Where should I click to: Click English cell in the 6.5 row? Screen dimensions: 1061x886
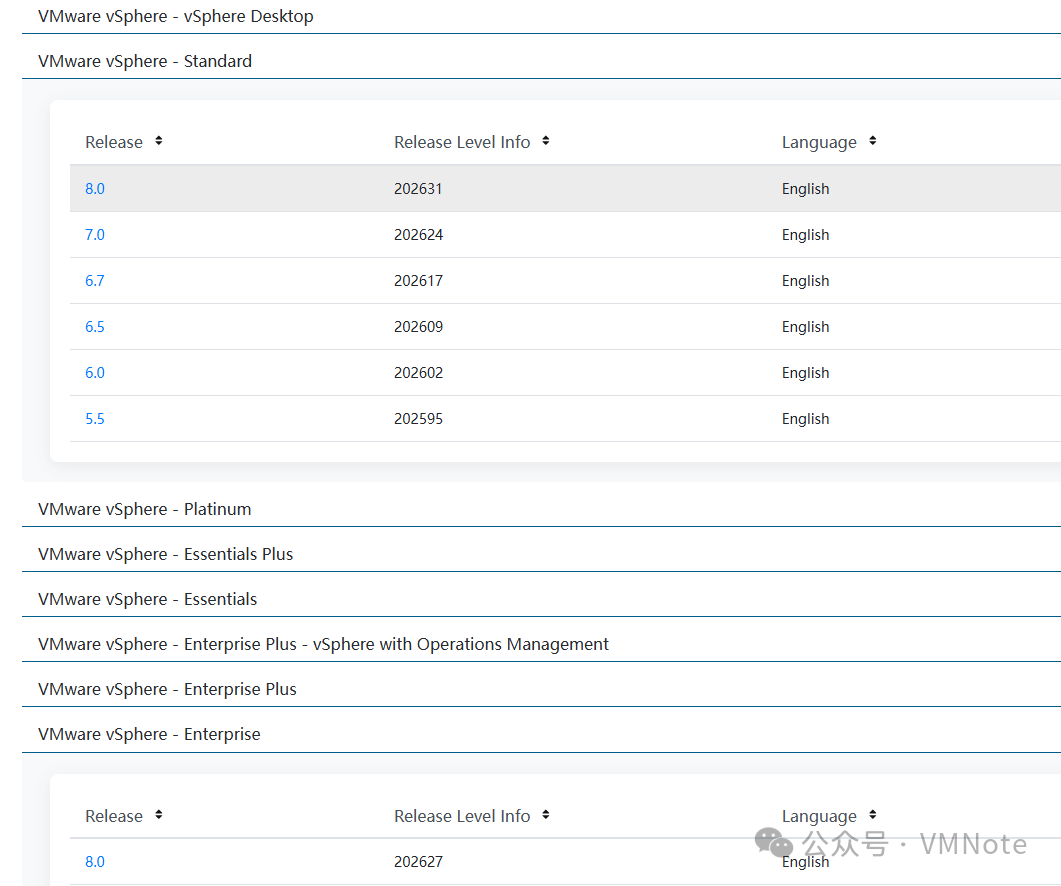click(805, 327)
